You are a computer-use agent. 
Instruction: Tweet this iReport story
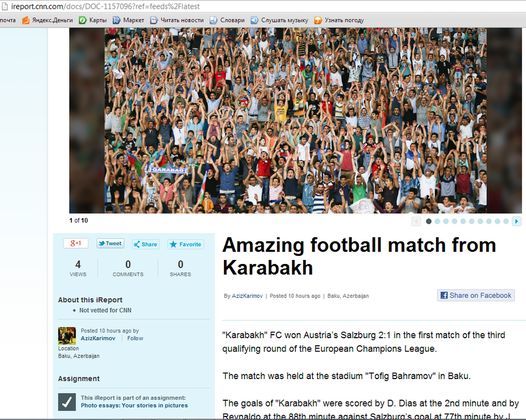tap(110, 243)
